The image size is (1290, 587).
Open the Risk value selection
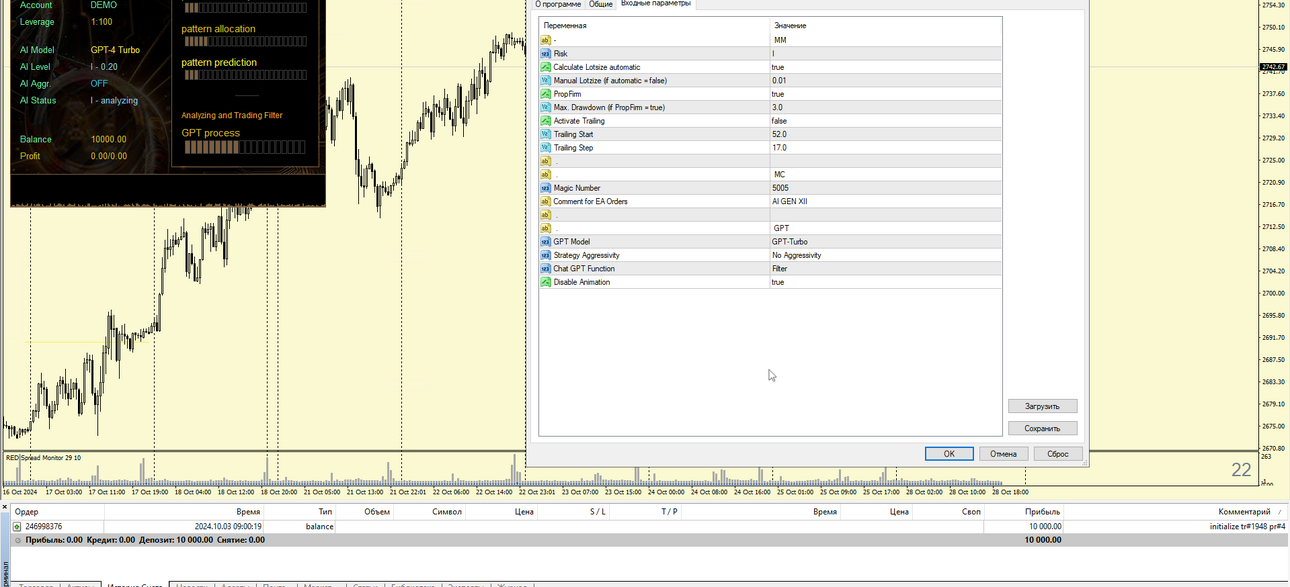(885, 53)
